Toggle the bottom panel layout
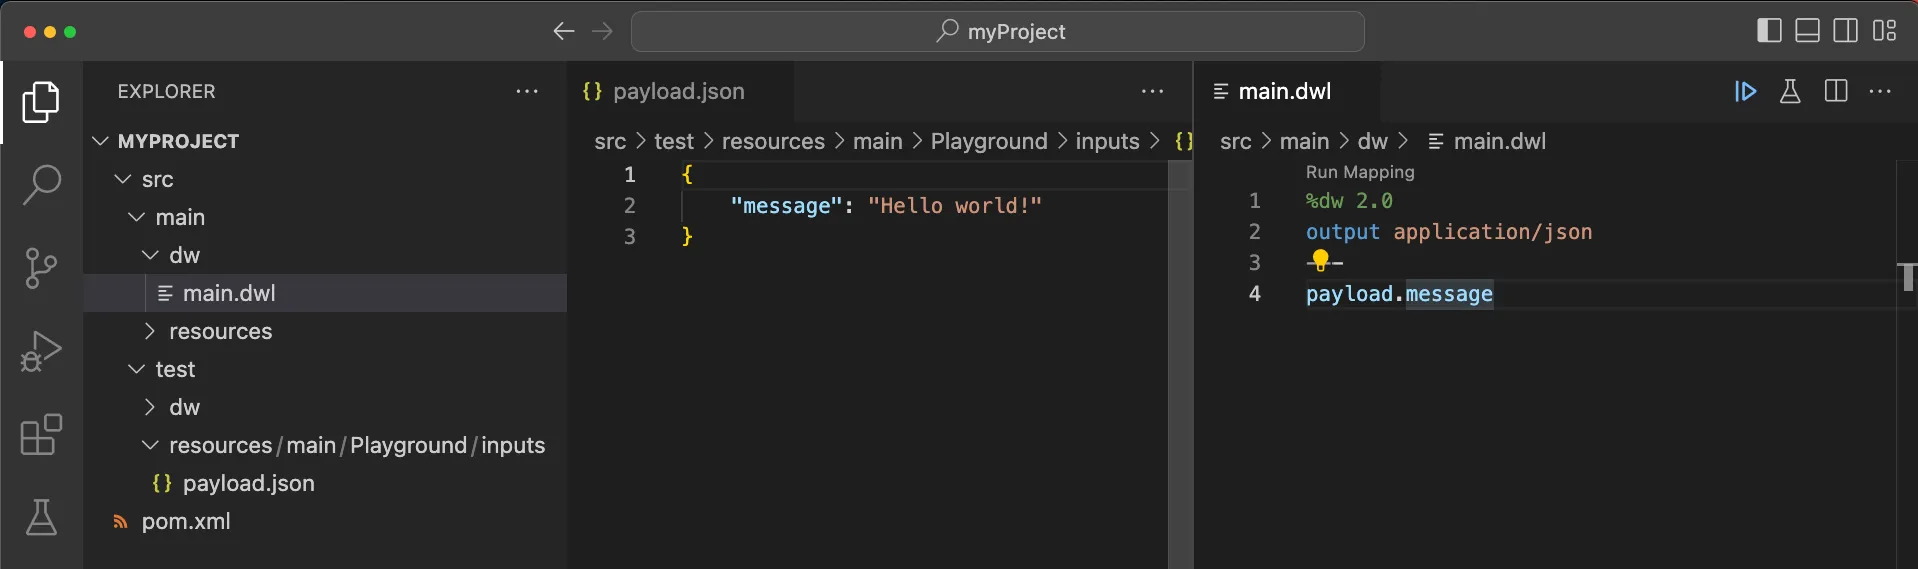1918x569 pixels. click(x=1807, y=31)
